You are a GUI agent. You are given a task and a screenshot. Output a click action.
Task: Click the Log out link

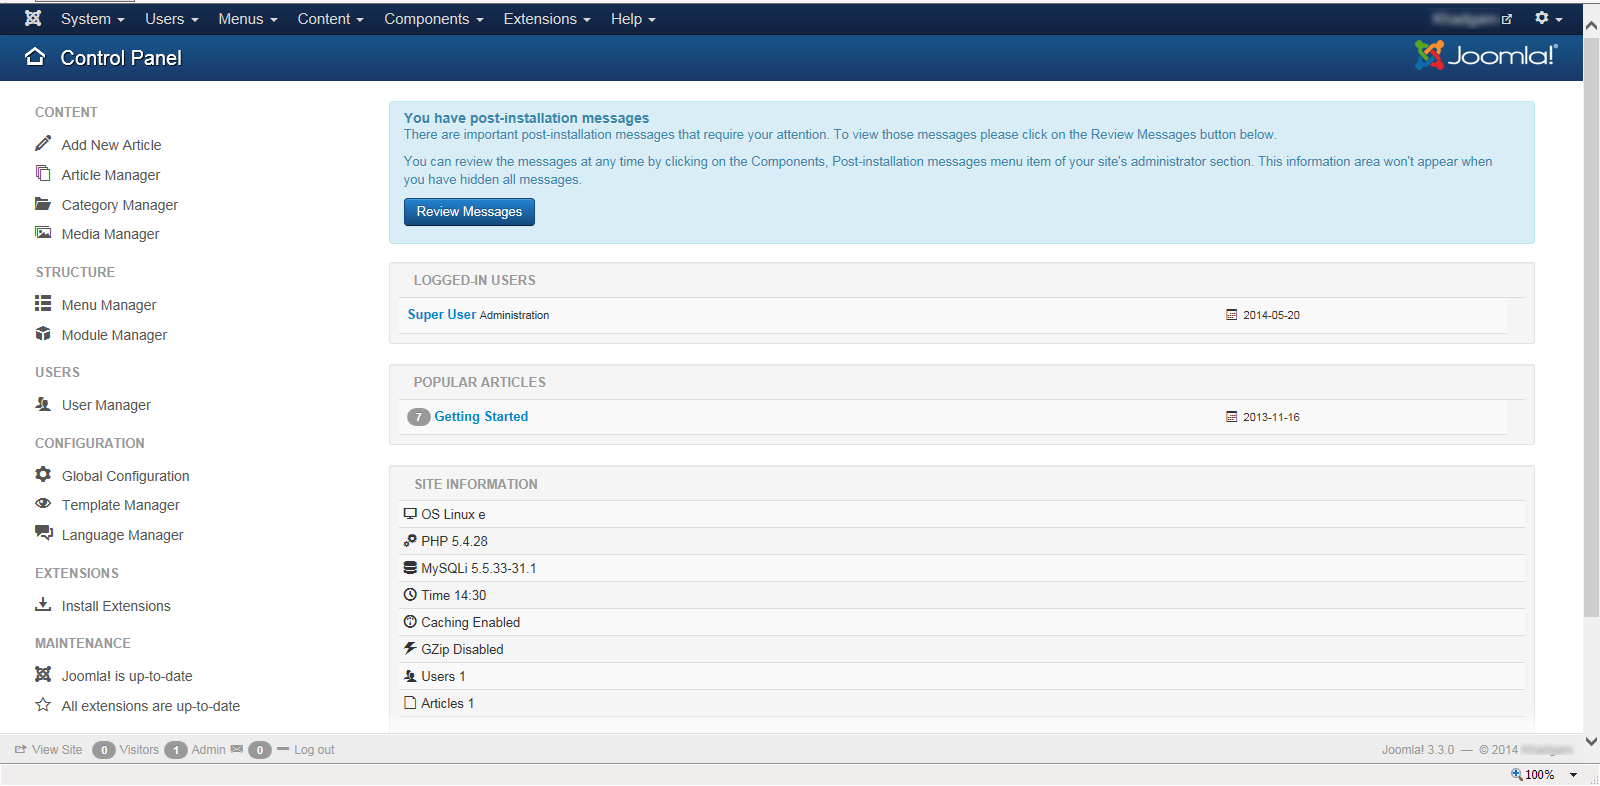click(314, 749)
